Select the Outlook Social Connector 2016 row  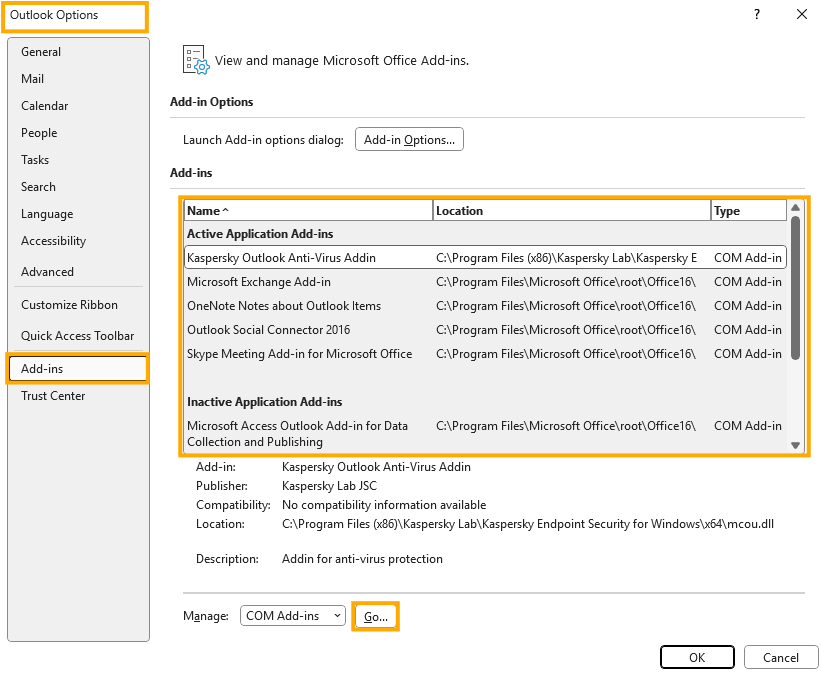485,330
